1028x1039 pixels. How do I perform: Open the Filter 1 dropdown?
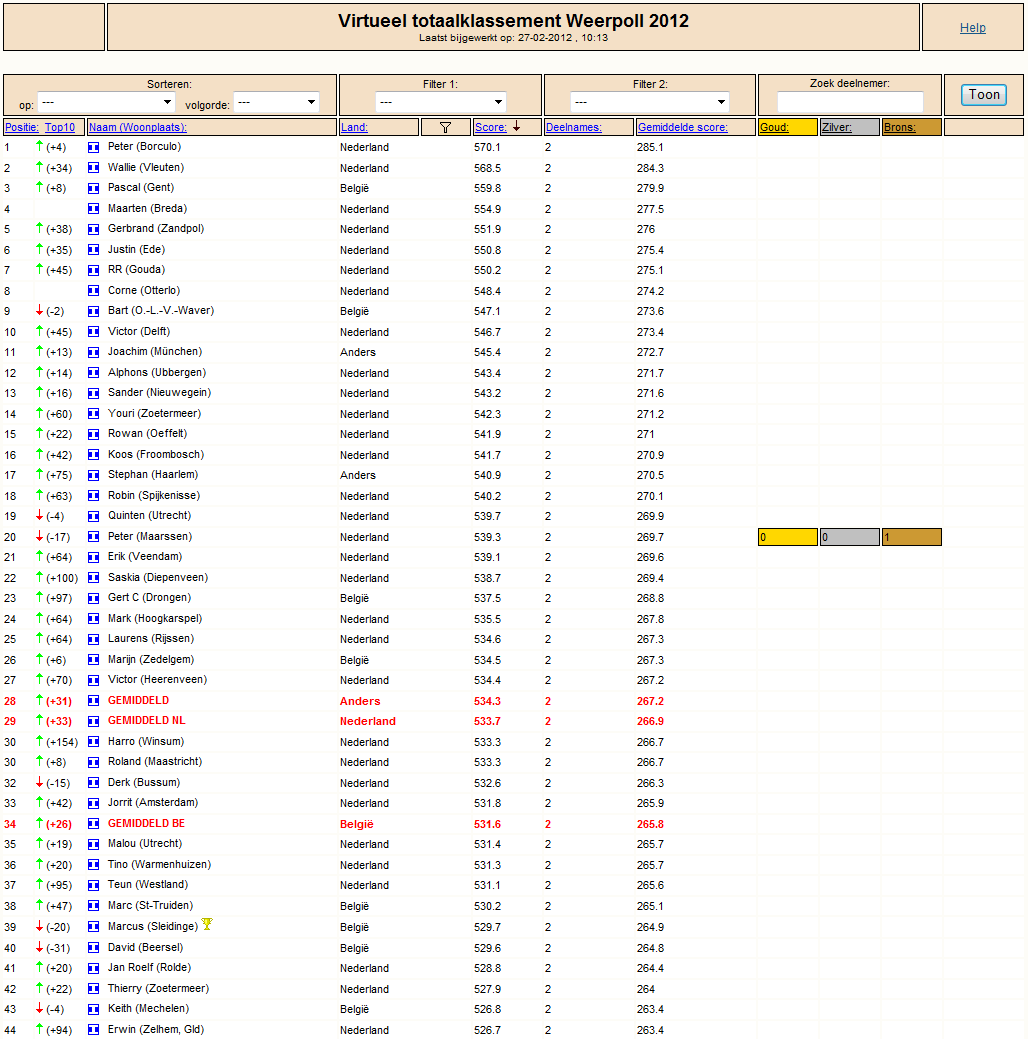(x=440, y=102)
